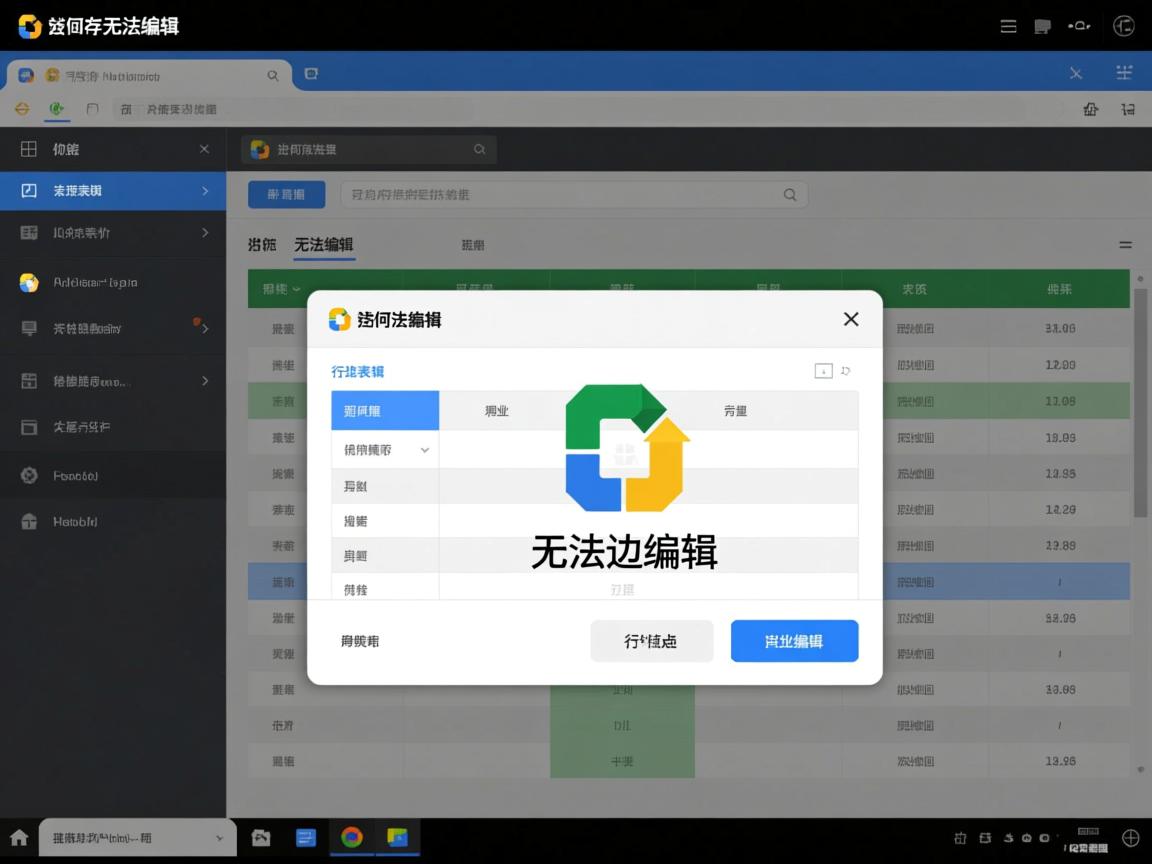The width and height of the screenshot is (1152, 864).
Task: Toggle the green extension icon beside the address bar
Action: (x=57, y=109)
